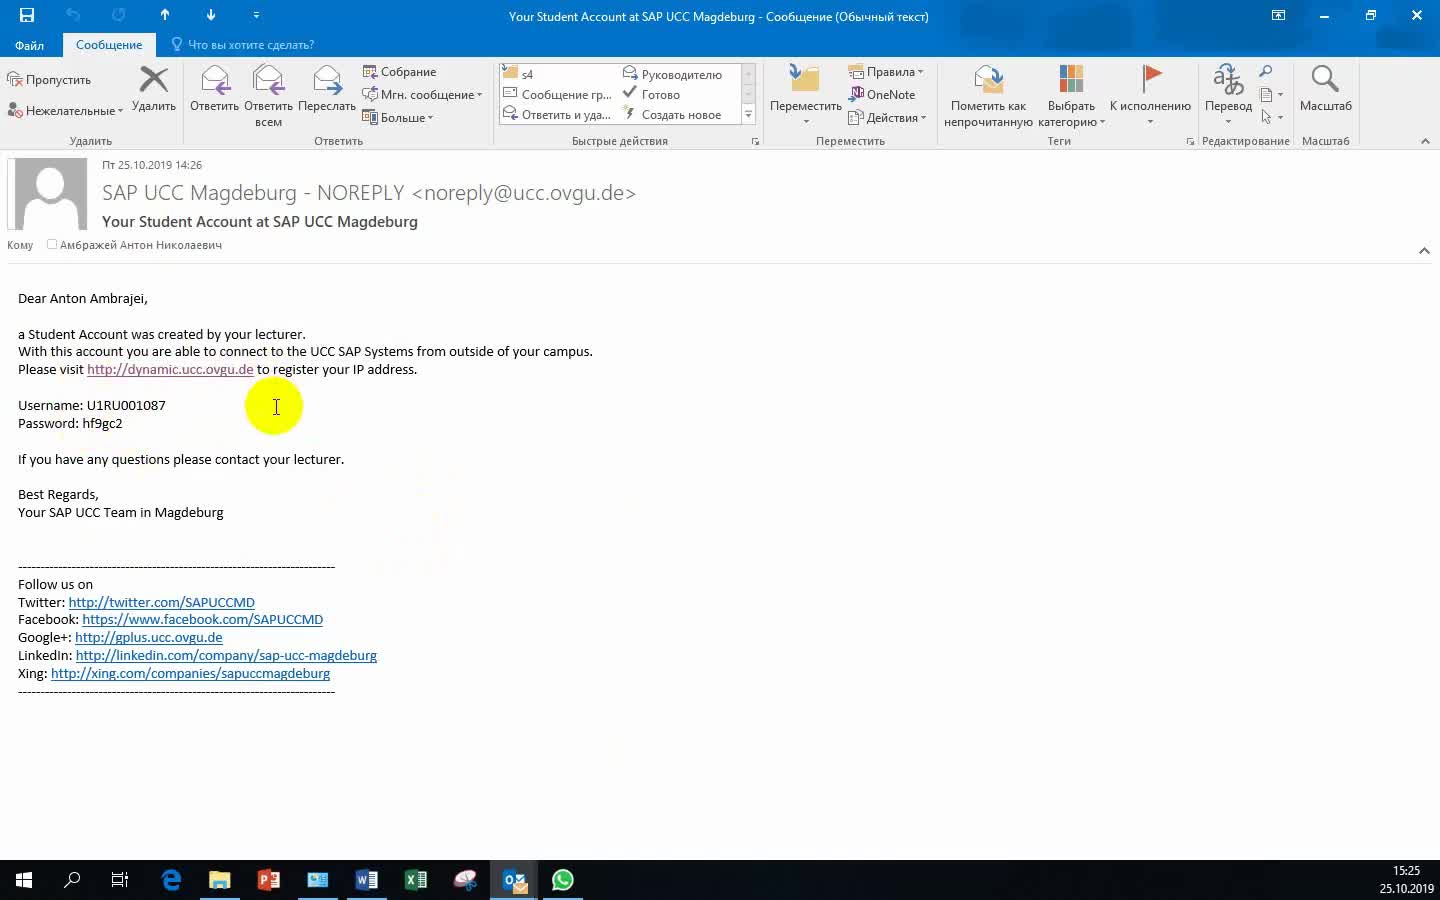Forward the email with Переслать
The height and width of the screenshot is (900, 1440).
point(326,89)
